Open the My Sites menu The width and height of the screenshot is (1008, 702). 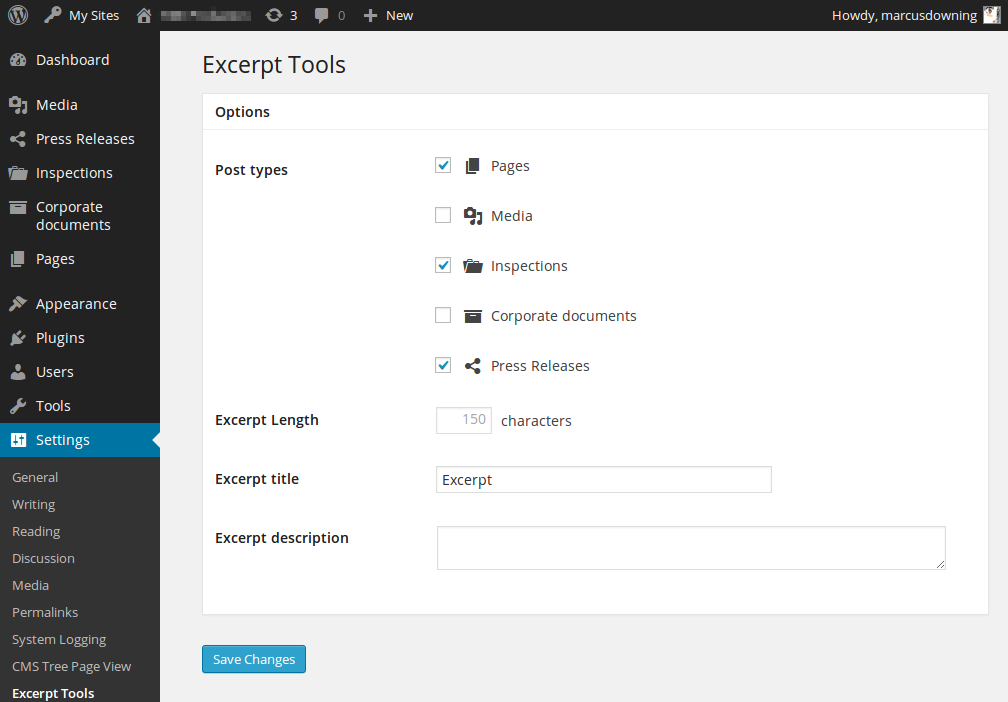tap(81, 15)
